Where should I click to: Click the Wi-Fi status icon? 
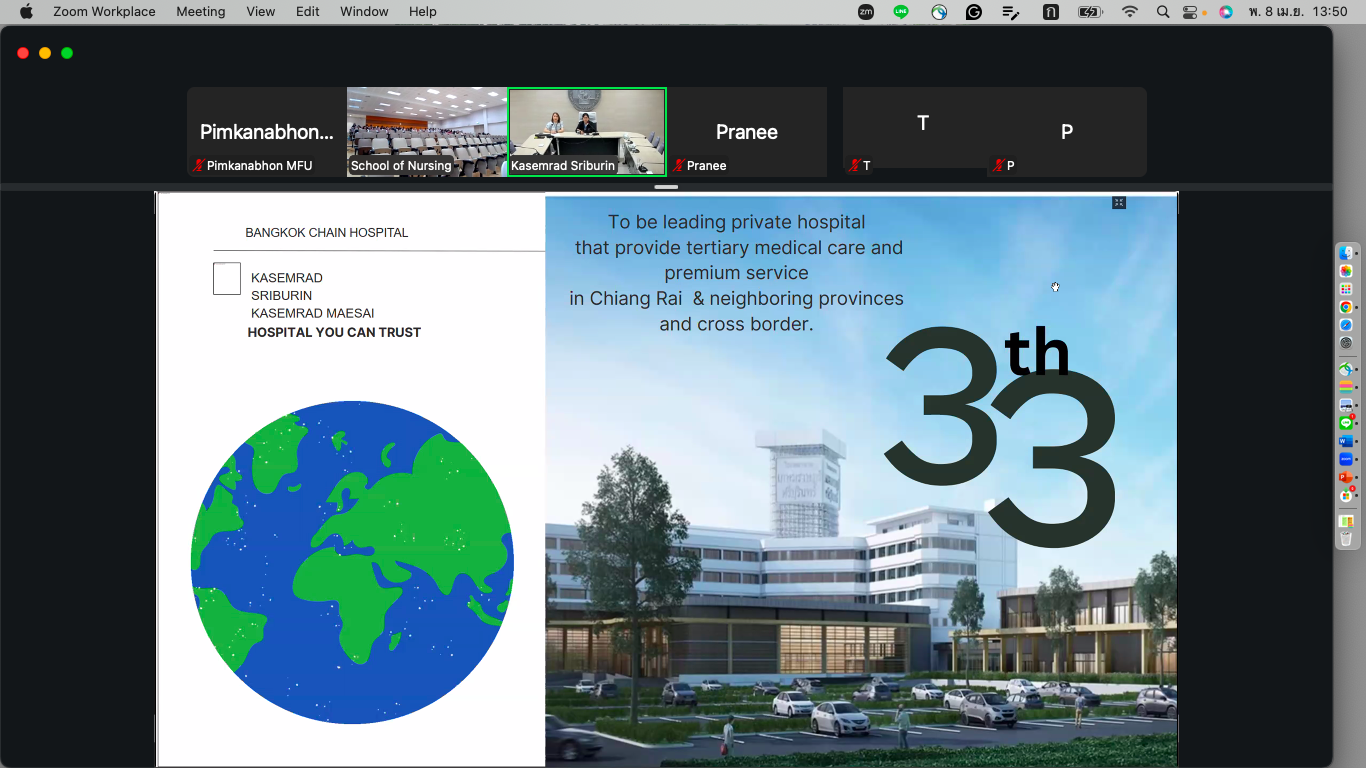coord(1130,12)
